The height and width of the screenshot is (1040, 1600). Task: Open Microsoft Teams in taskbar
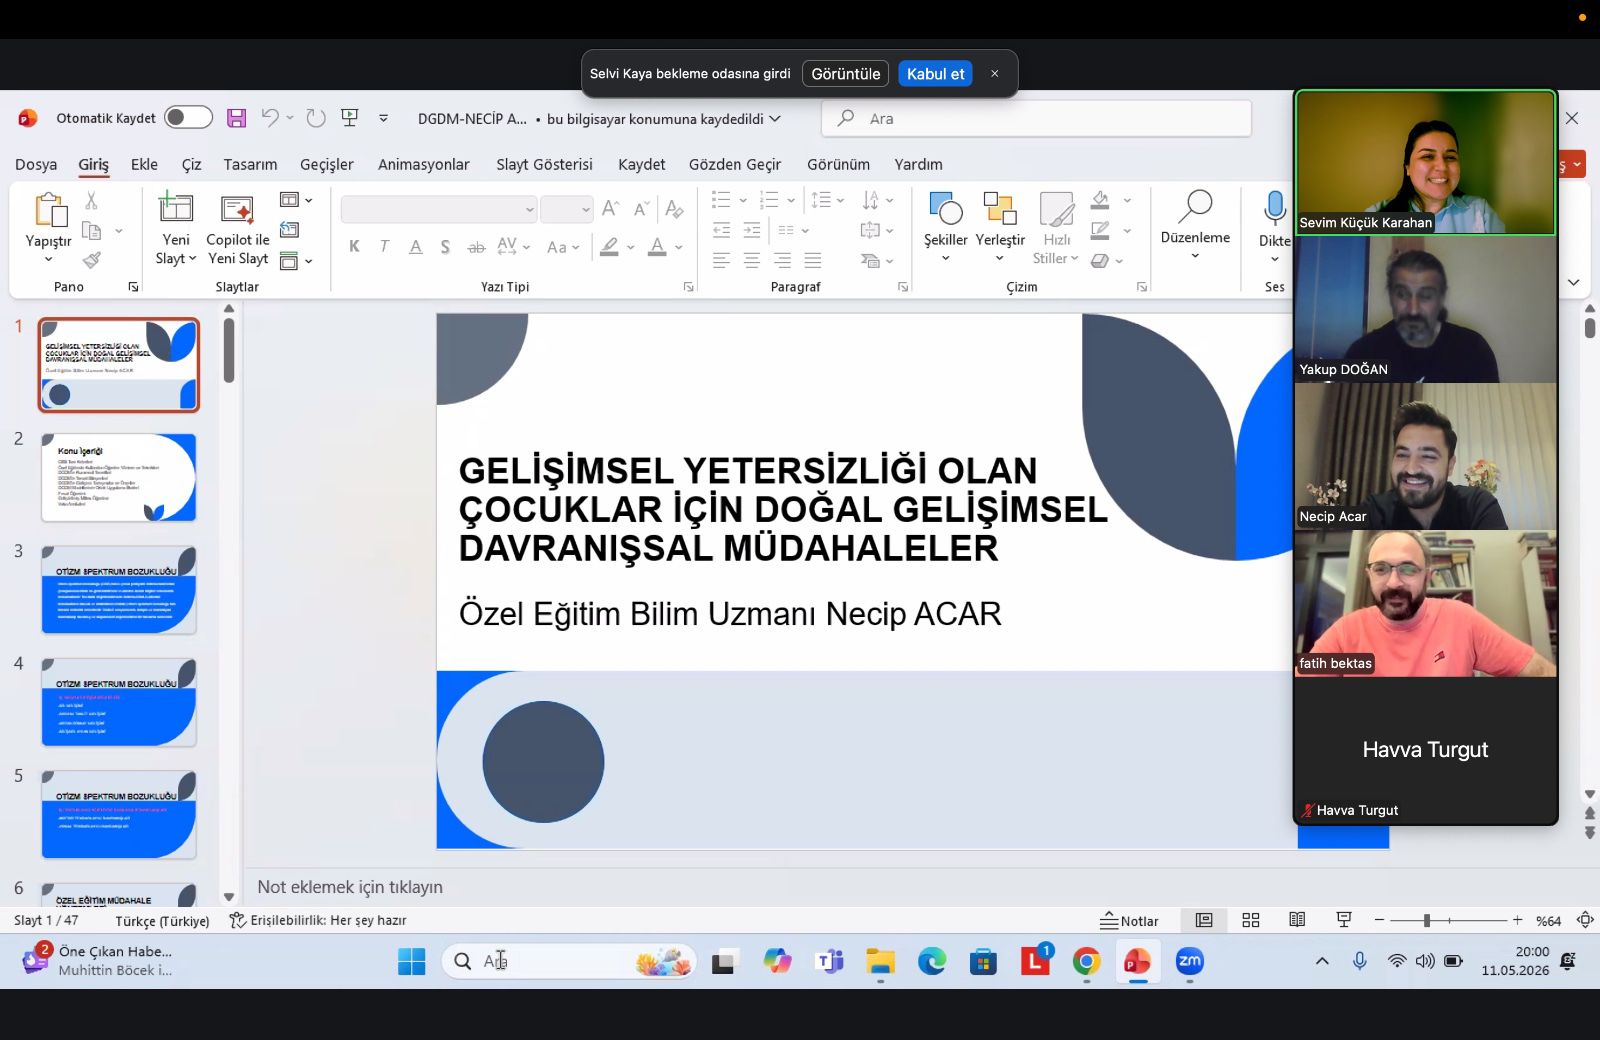829,961
